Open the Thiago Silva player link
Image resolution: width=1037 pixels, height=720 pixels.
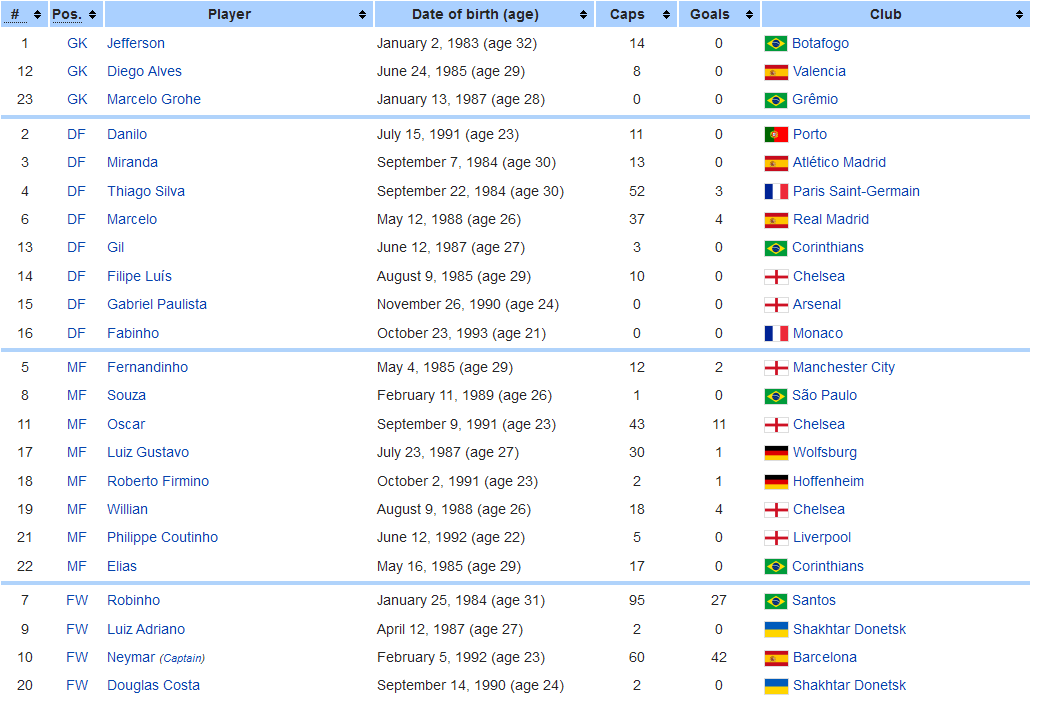[146, 192]
